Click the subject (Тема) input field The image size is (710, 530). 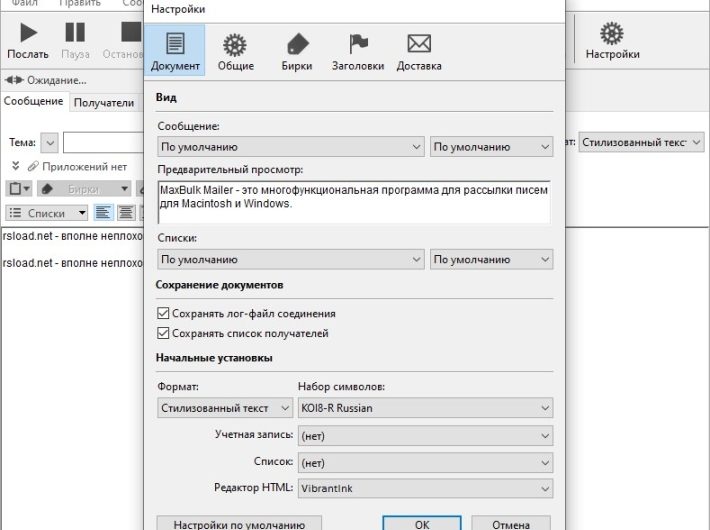[104, 143]
